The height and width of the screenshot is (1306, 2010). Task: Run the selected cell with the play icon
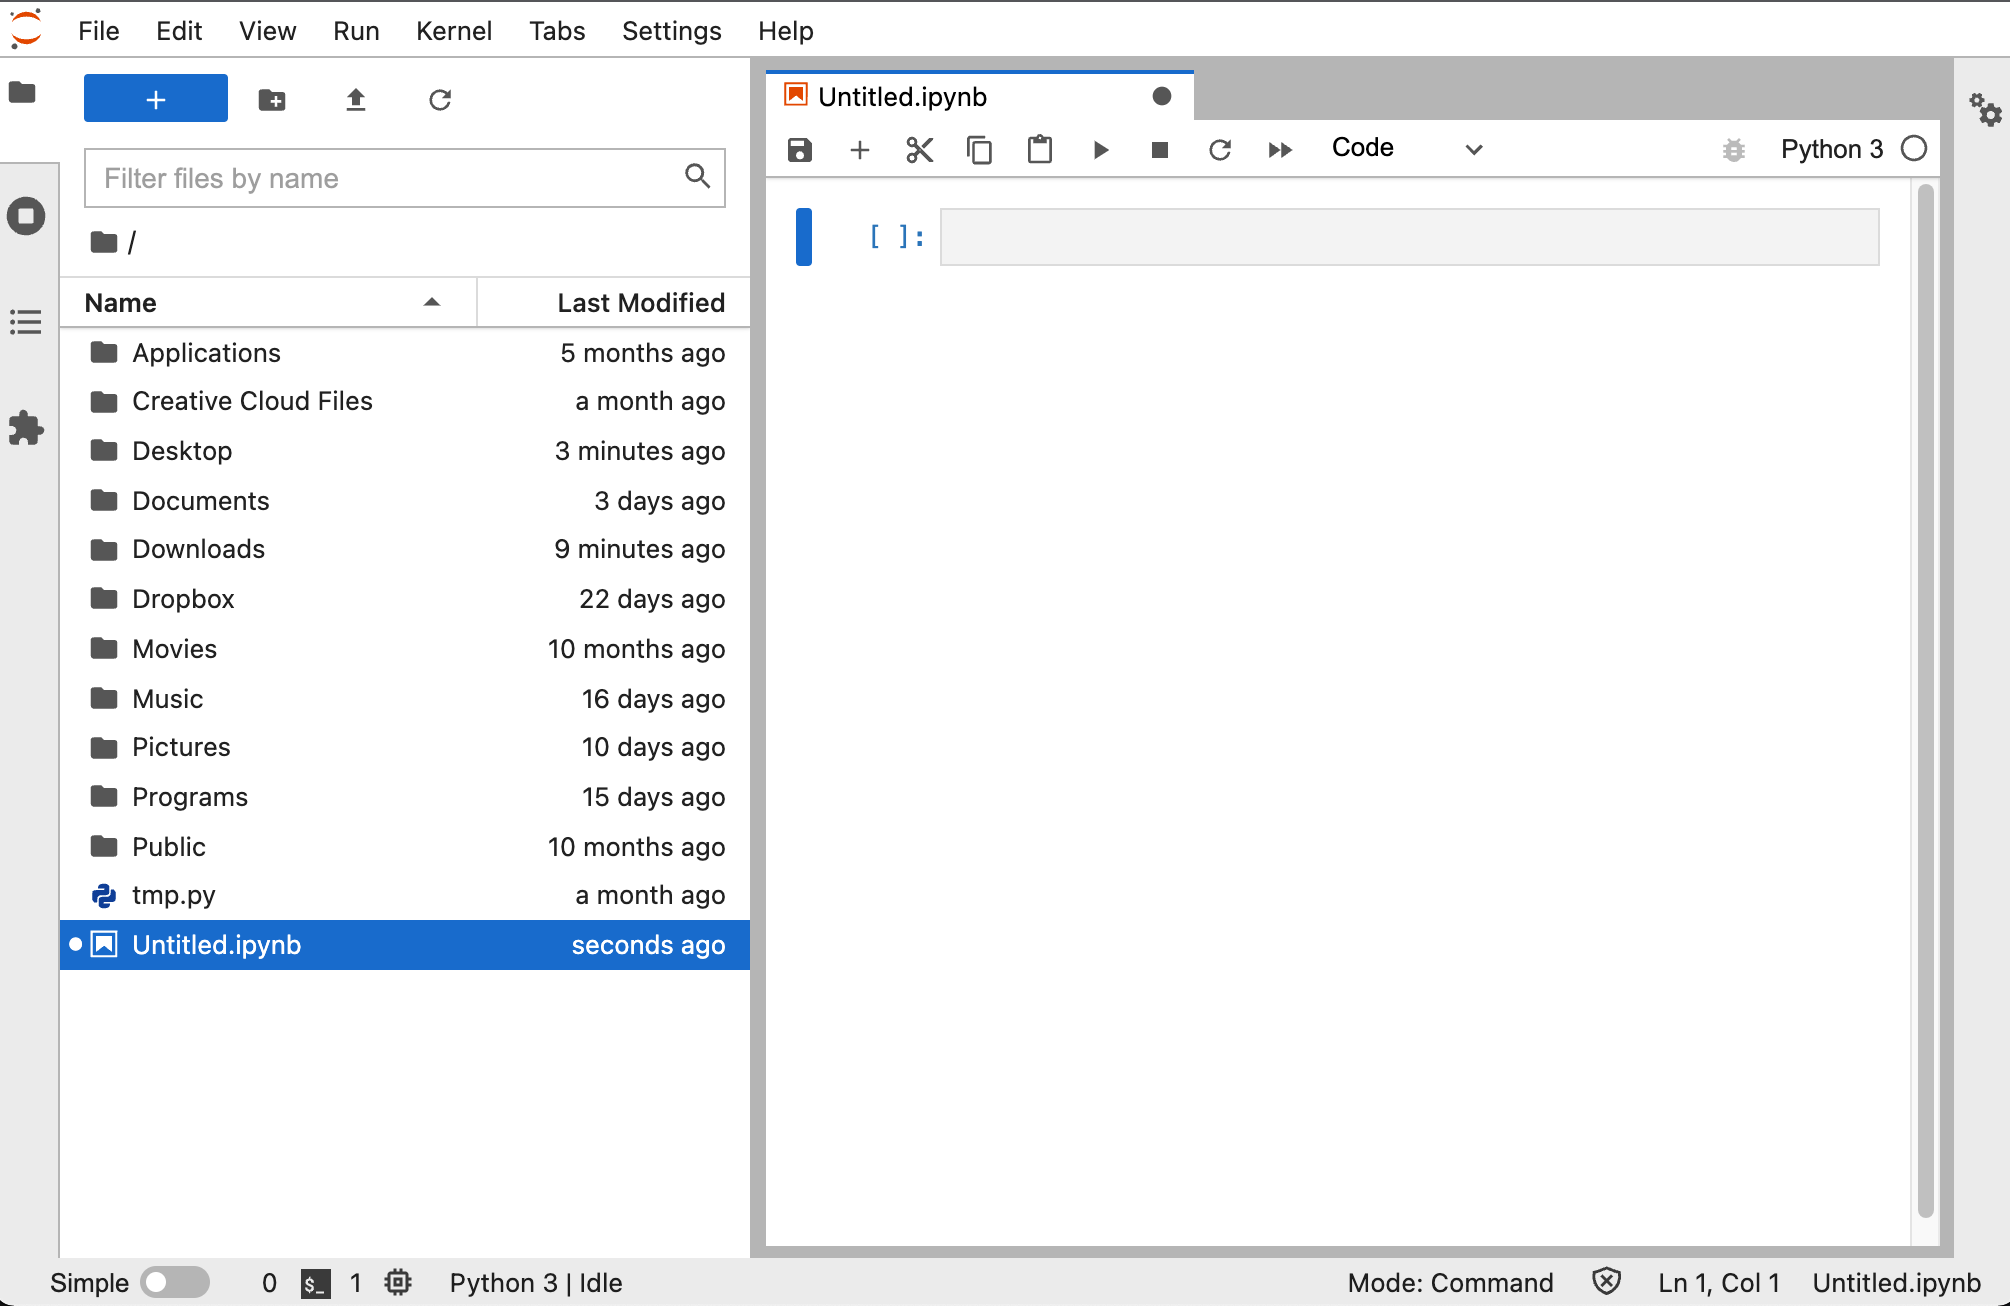[x=1100, y=150]
